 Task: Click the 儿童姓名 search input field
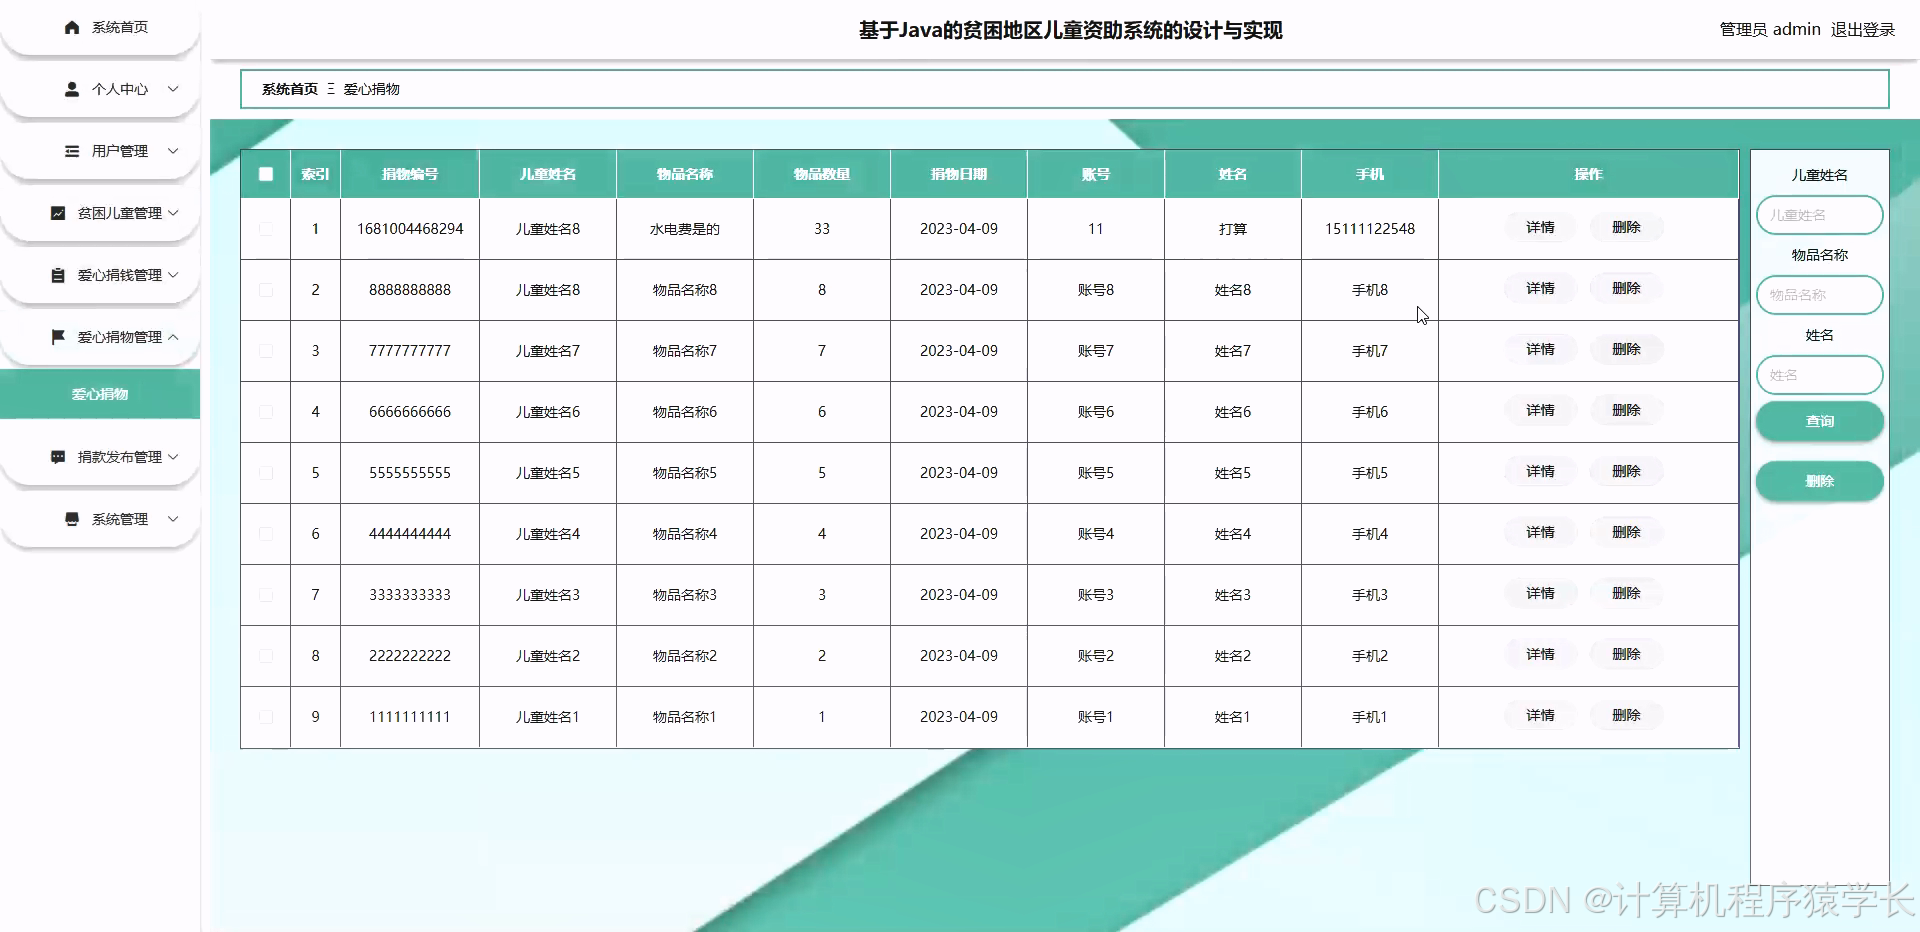click(1818, 214)
